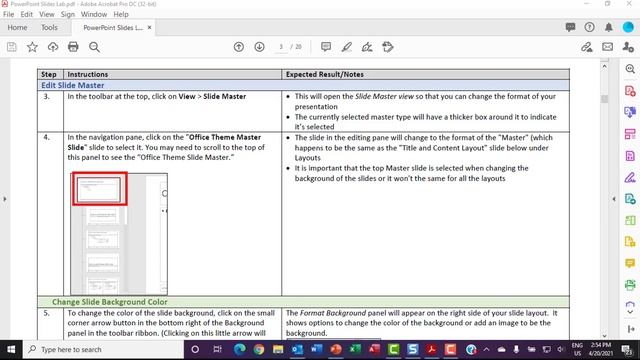Screen dimensions: 640x360
Task: Click the 'Change Slide Background Color' heading
Action: point(109,302)
